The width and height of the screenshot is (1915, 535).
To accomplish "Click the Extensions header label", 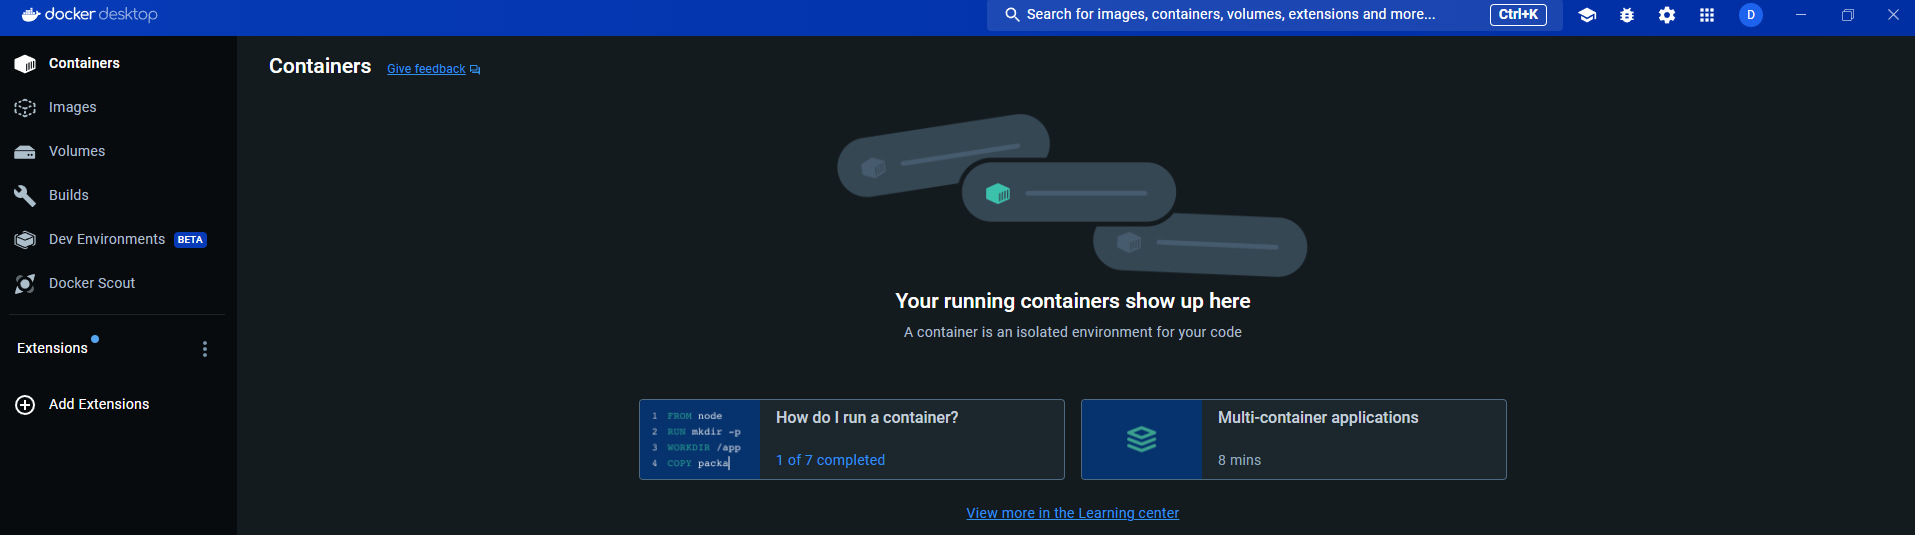I will pyautogui.click(x=52, y=348).
